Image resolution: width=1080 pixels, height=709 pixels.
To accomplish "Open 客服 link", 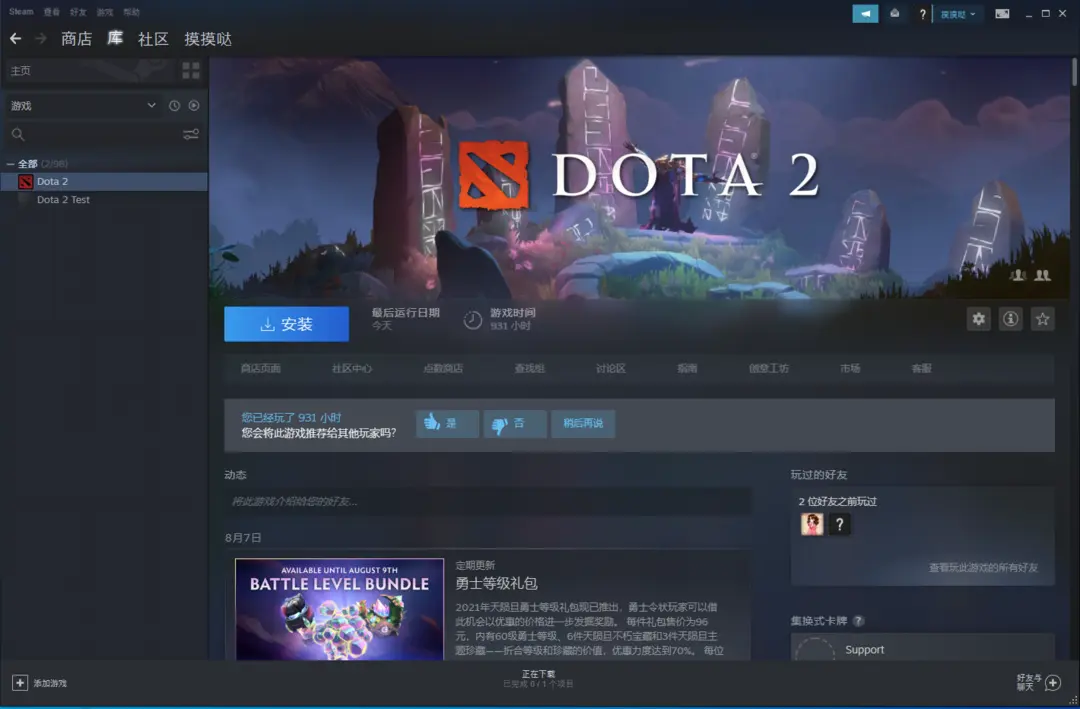I will pyautogui.click(x=922, y=369).
